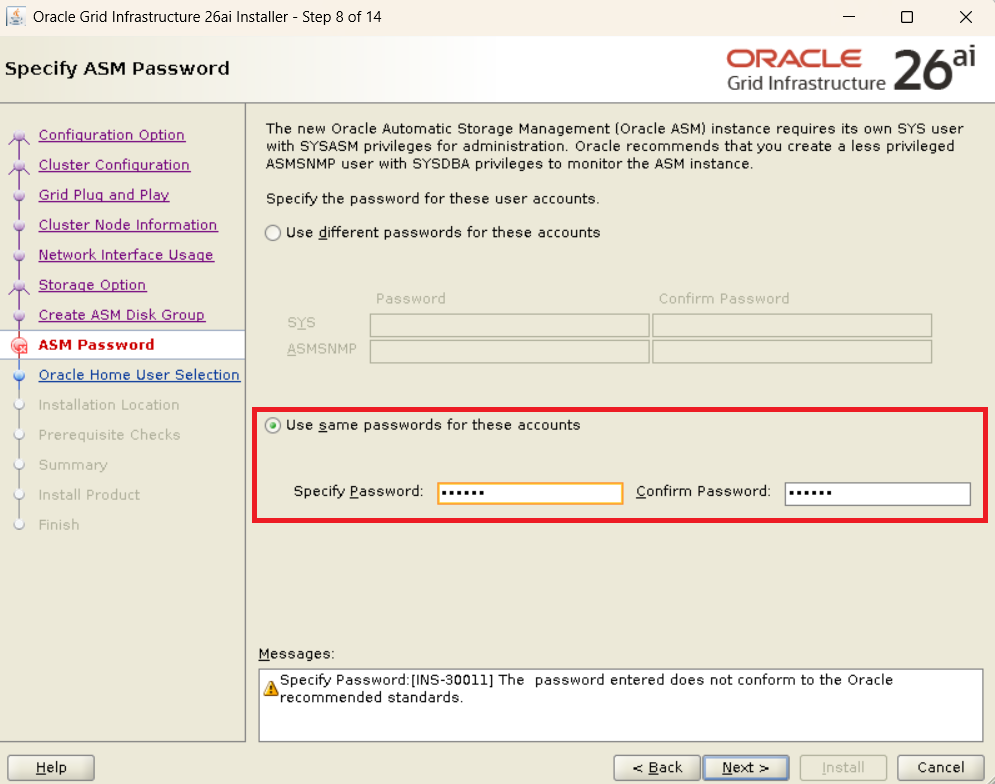Focus the Confirm Password field
The width and height of the screenshot is (995, 784).
tap(877, 493)
